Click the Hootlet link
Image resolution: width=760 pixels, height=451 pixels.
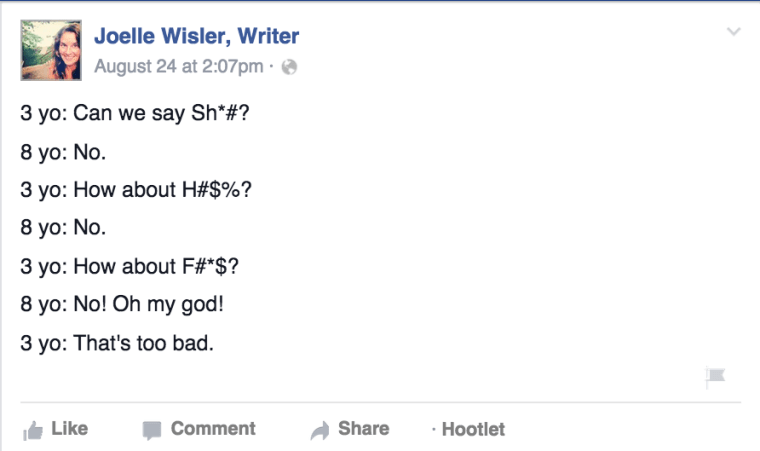click(473, 430)
